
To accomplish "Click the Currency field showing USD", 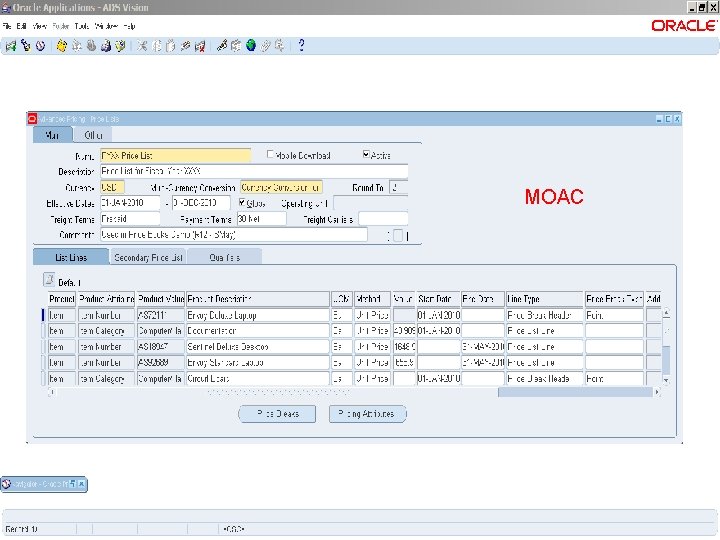I will [112, 187].
